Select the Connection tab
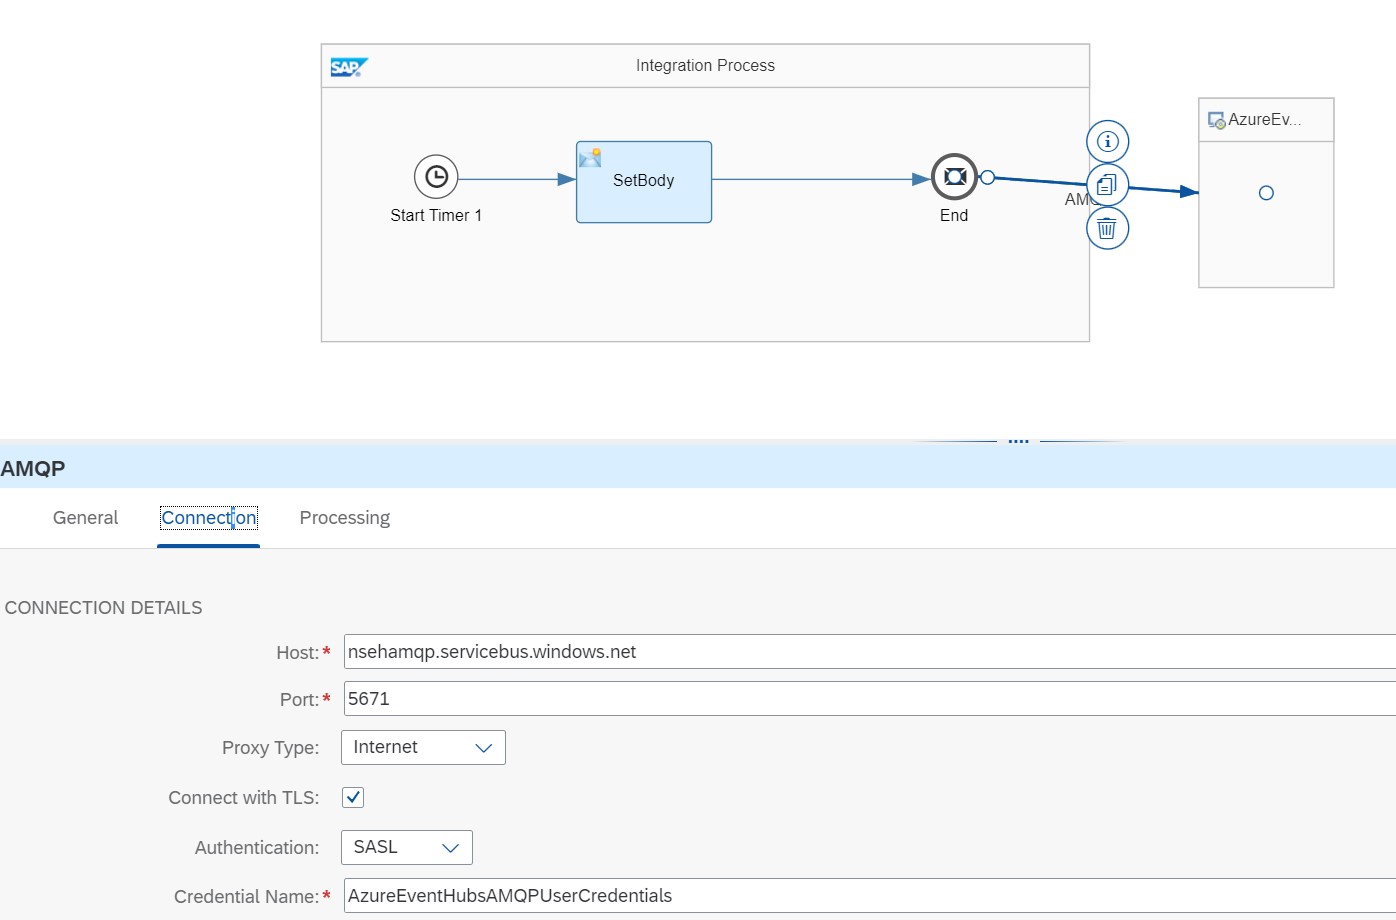The height and width of the screenshot is (920, 1396). [x=209, y=518]
